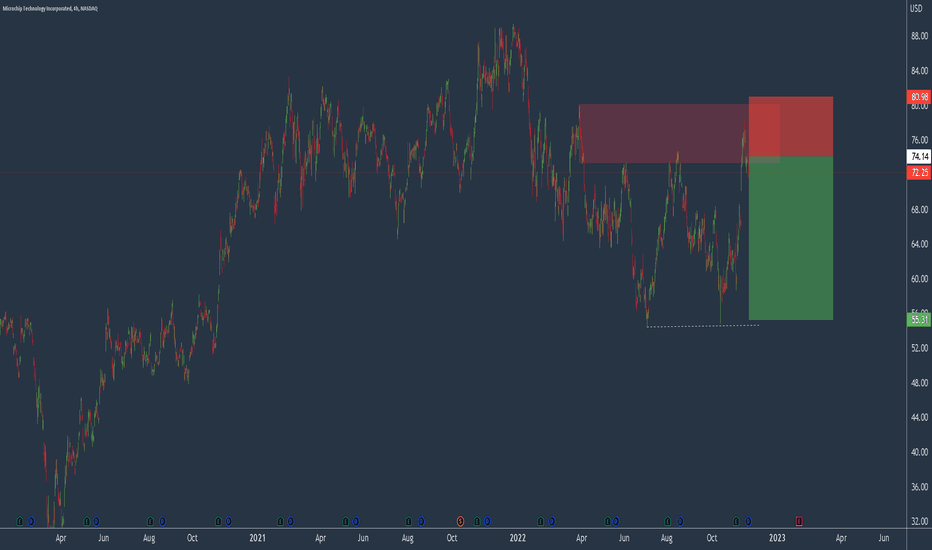Open the USD currency selector

(x=916, y=8)
